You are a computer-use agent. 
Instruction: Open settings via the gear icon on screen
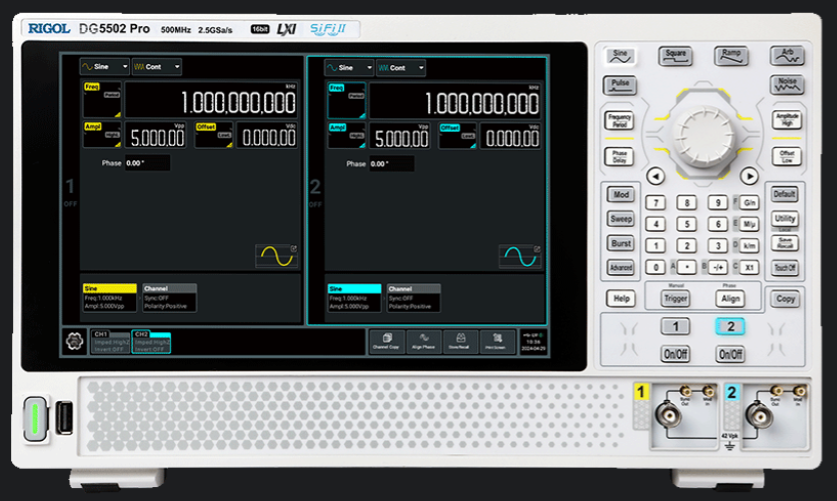pos(74,341)
